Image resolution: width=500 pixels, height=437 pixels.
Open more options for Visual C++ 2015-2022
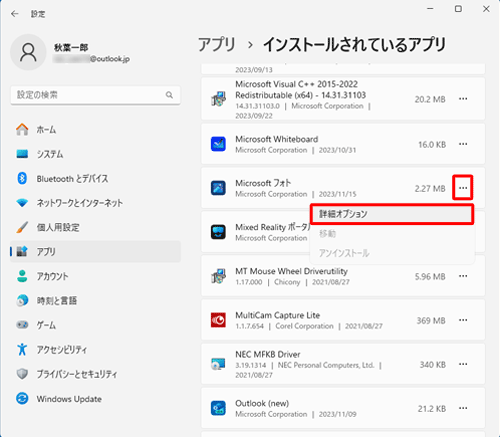(463, 99)
